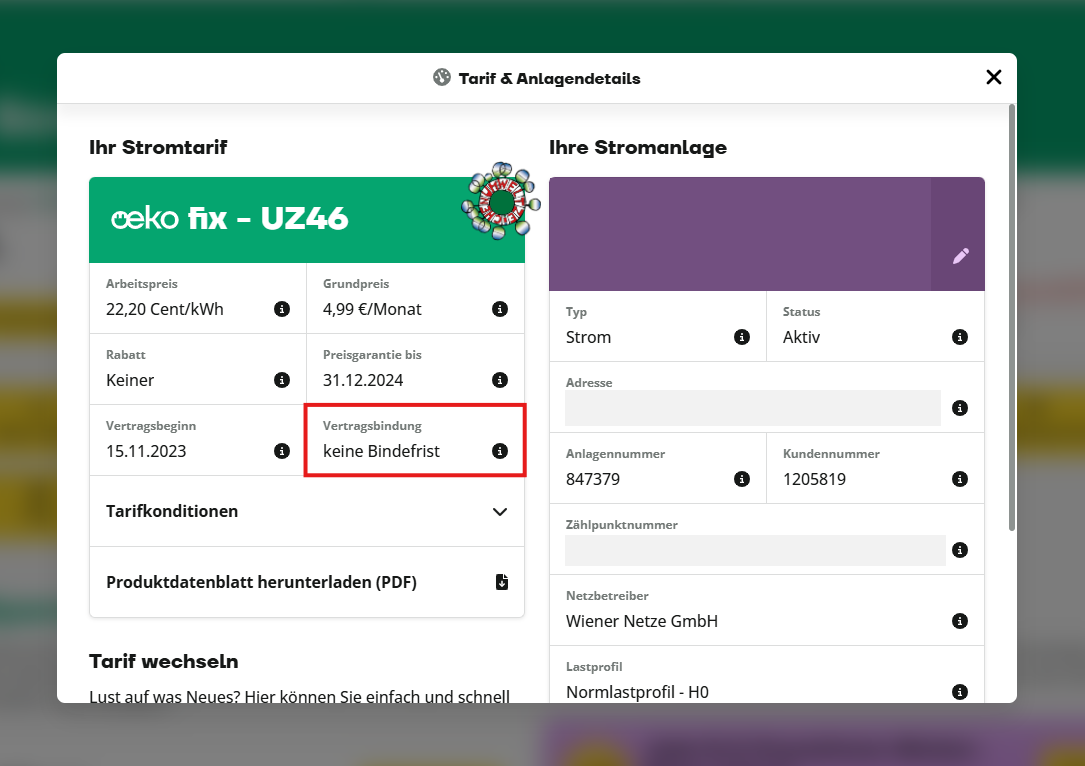Show info for Netzbetreiber Wiener Netze
Viewport: 1085px width, 766px height.
960,621
